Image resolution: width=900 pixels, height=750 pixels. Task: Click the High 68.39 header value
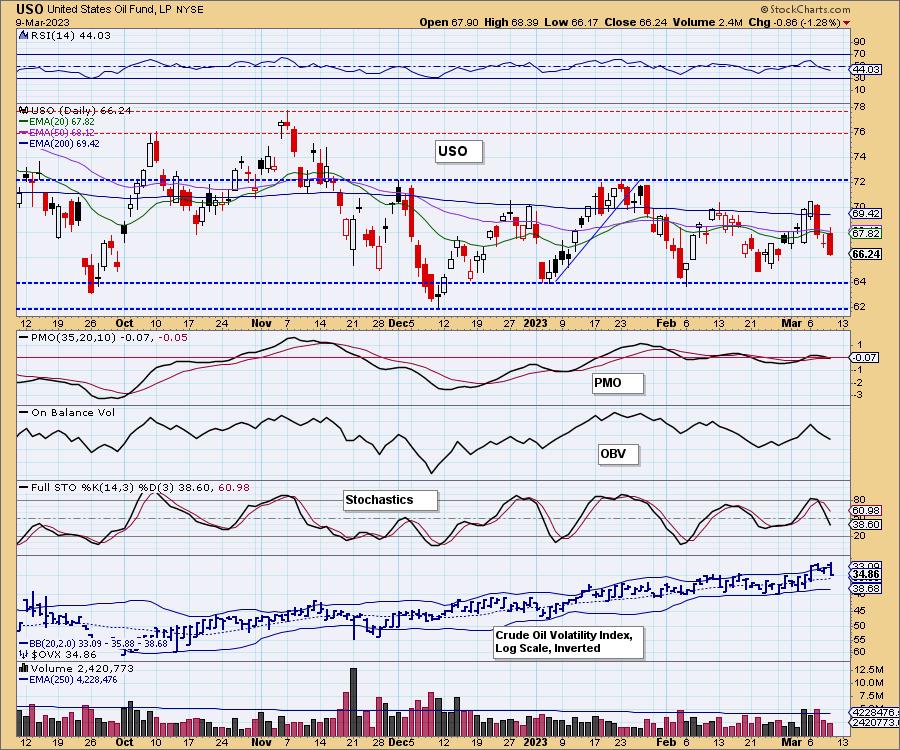pos(510,22)
